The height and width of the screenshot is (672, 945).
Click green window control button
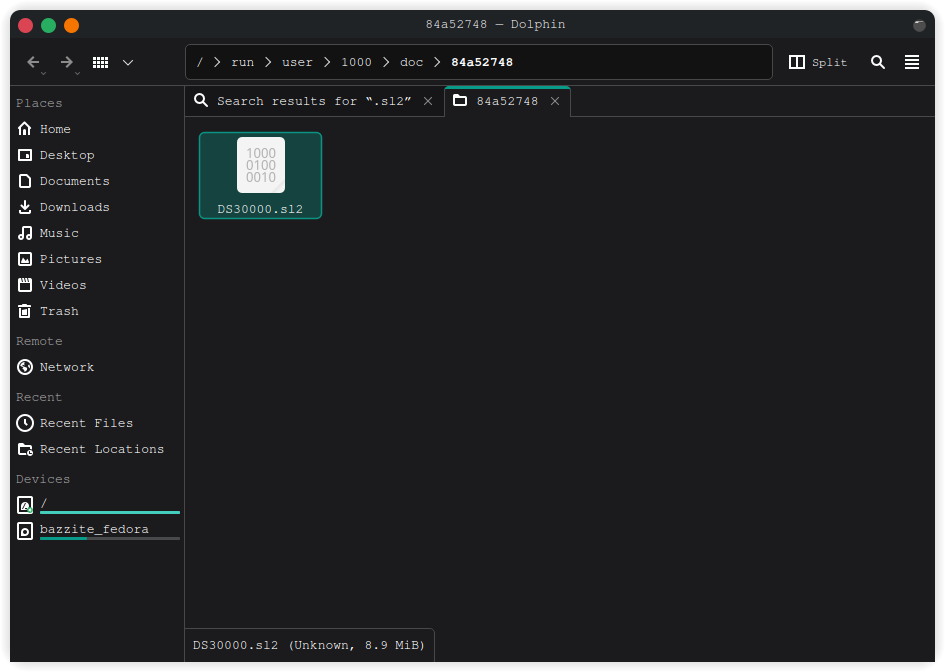click(48, 25)
